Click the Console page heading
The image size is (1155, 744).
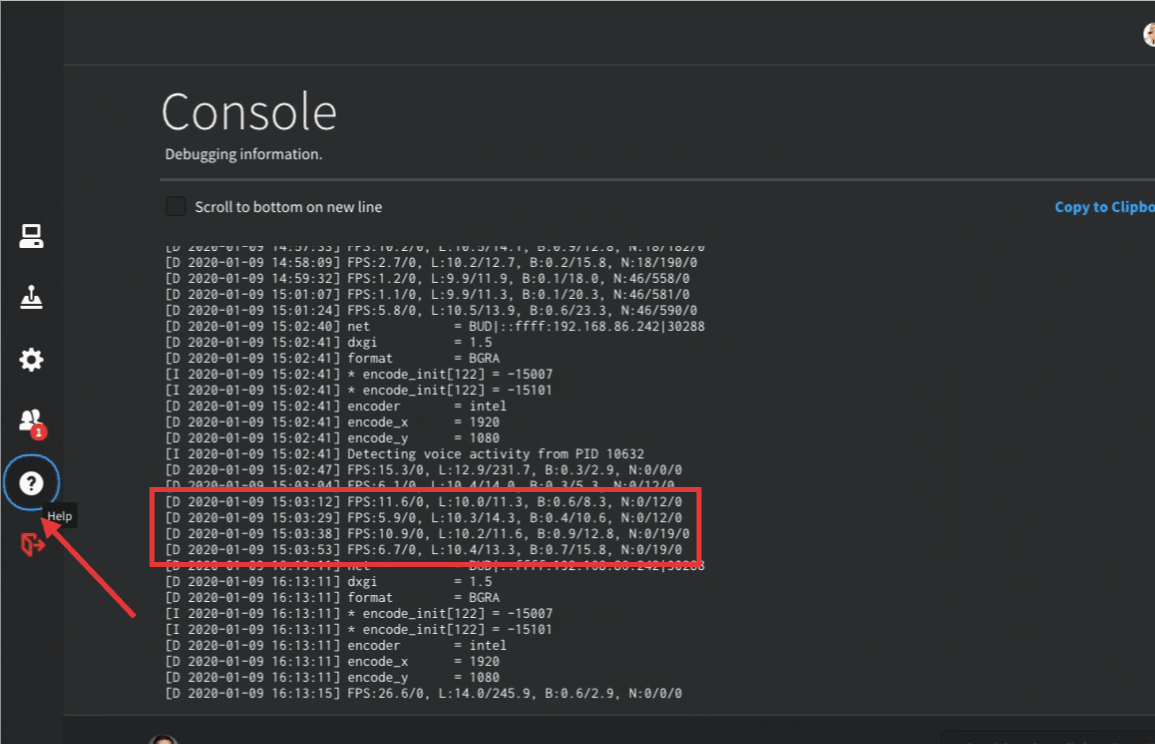(249, 112)
